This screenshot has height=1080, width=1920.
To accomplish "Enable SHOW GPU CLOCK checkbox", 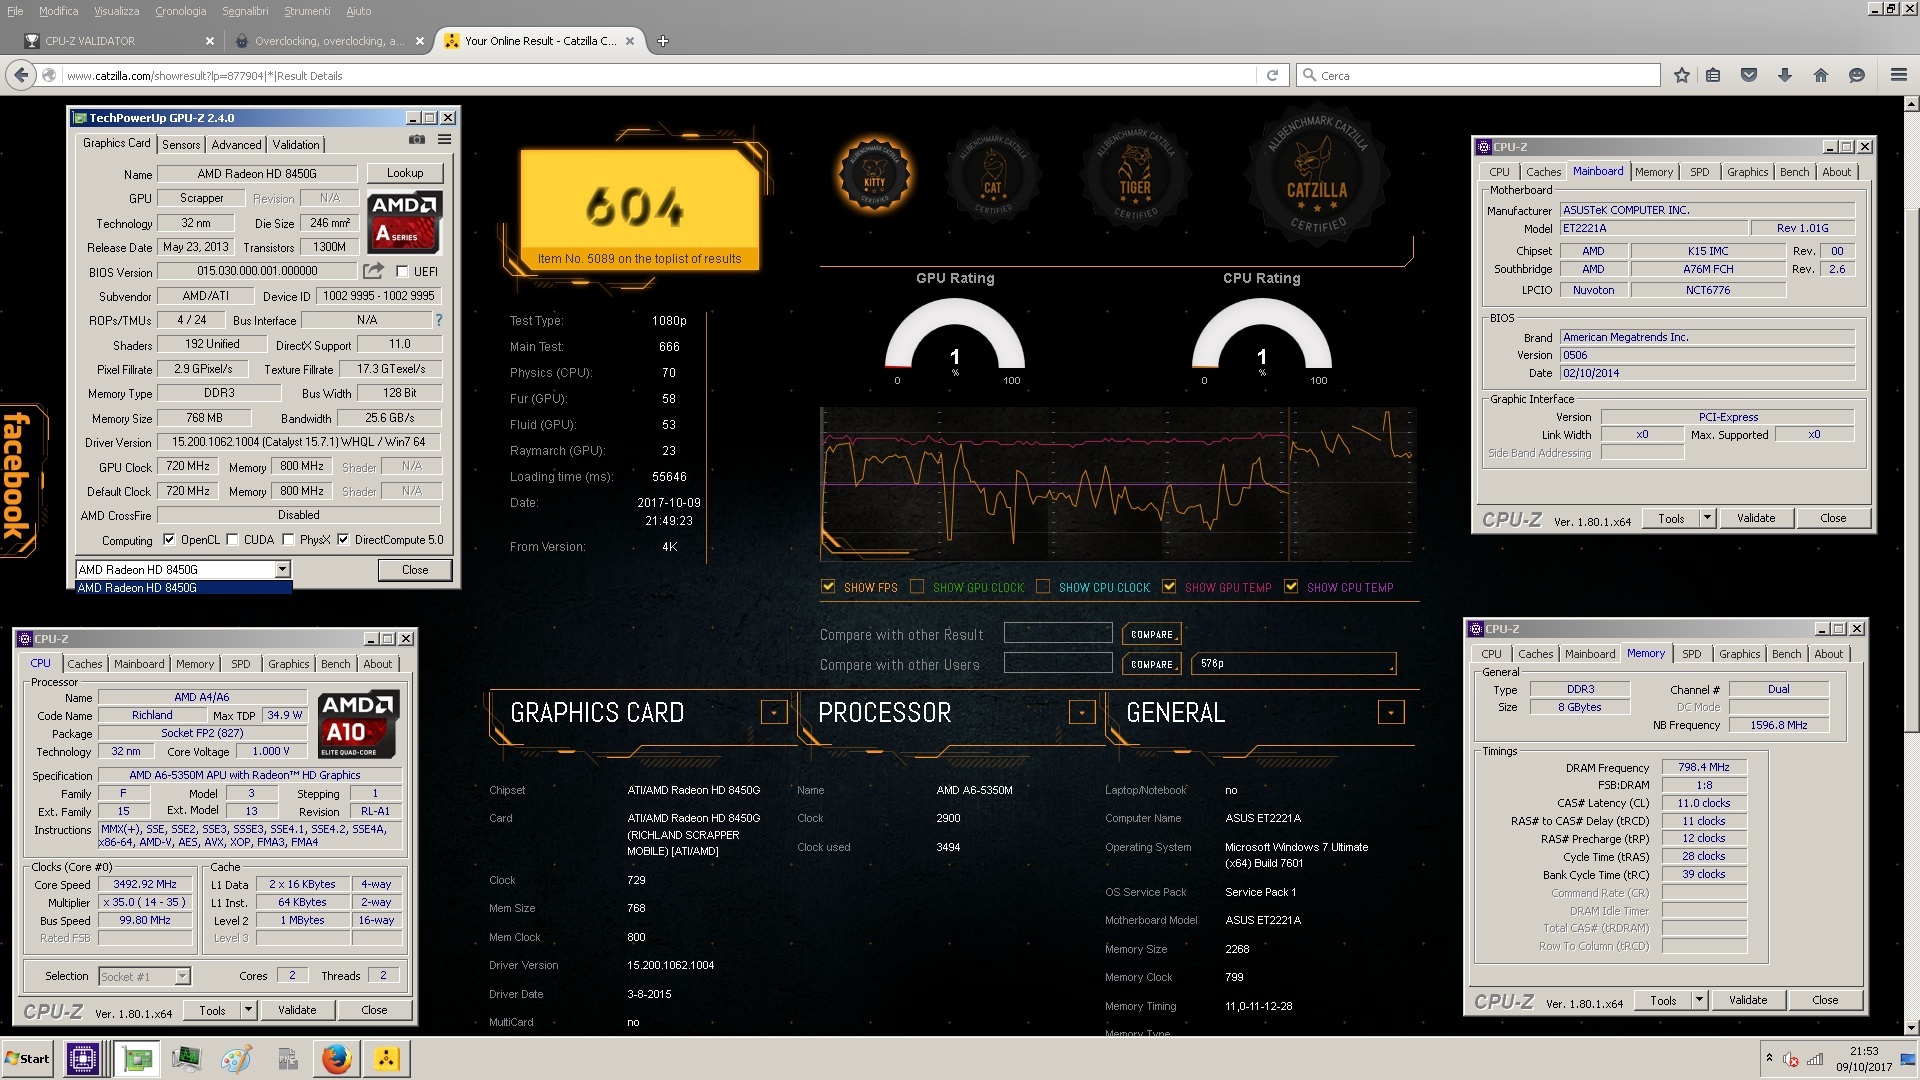I will click(917, 587).
